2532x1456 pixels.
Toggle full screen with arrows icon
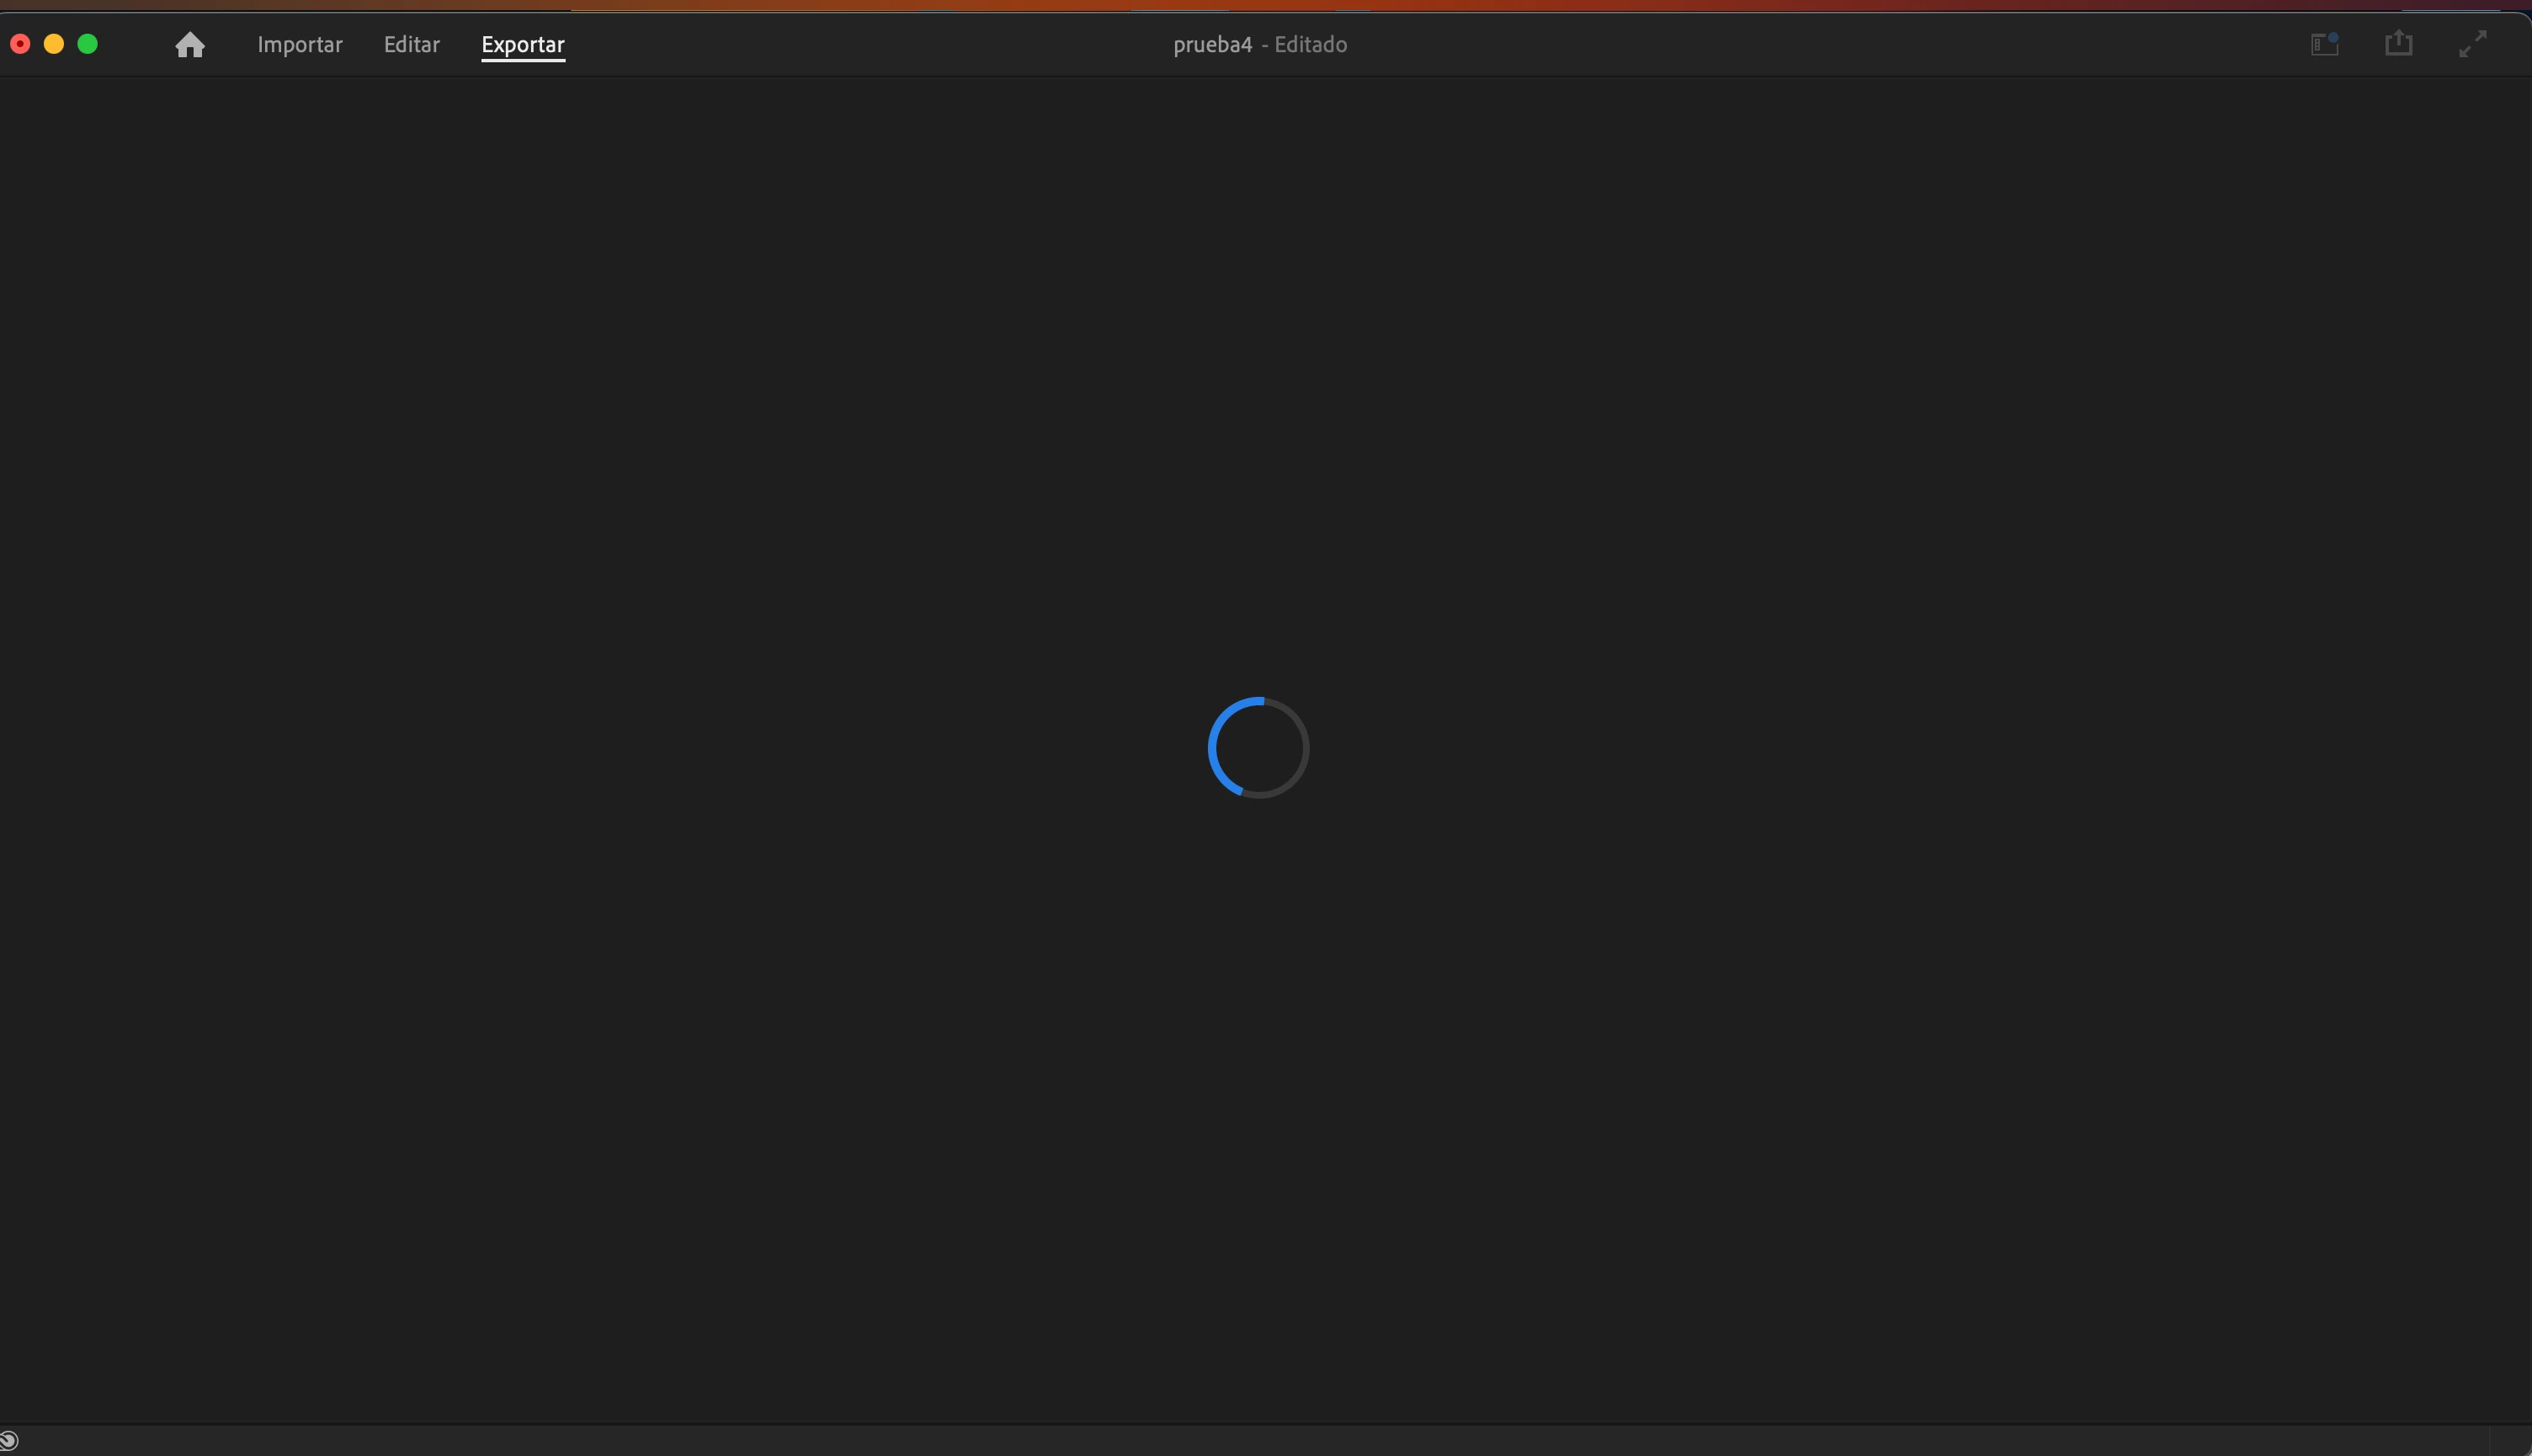[x=2472, y=44]
